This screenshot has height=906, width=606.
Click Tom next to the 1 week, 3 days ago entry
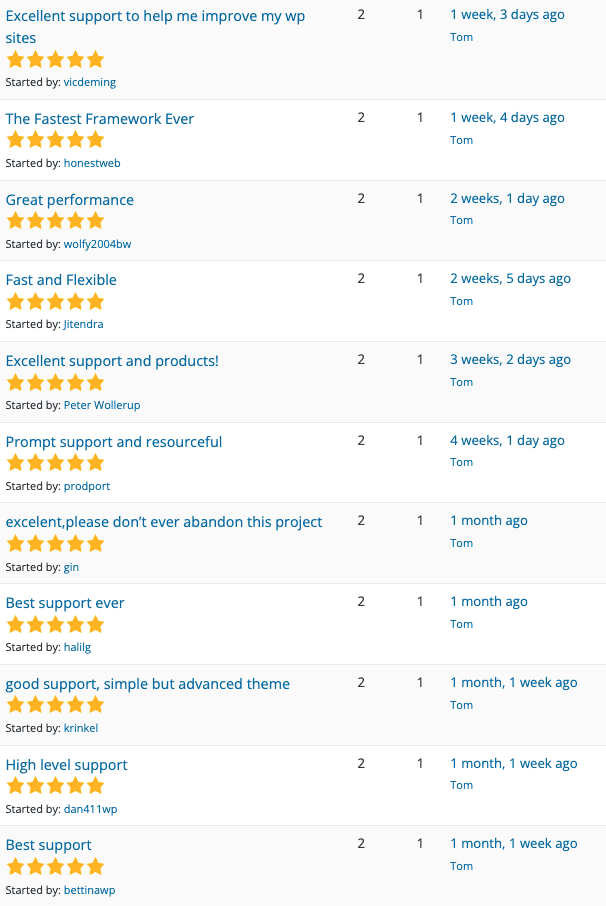click(461, 37)
